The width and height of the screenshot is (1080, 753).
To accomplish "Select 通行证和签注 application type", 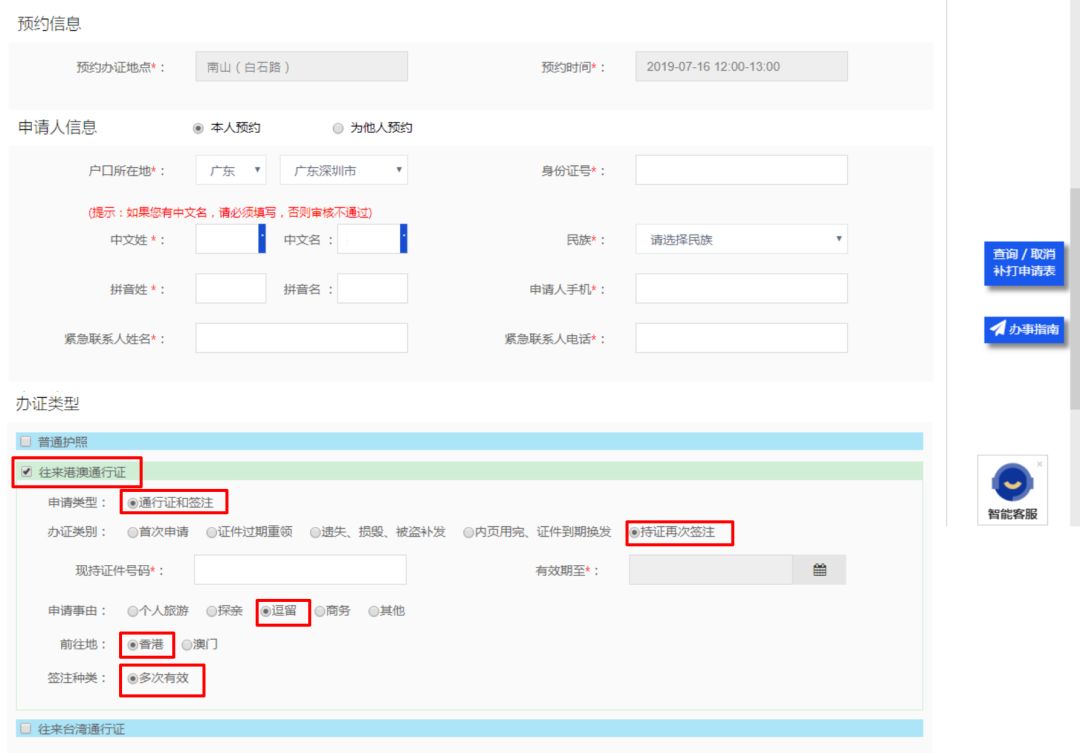I will [132, 503].
